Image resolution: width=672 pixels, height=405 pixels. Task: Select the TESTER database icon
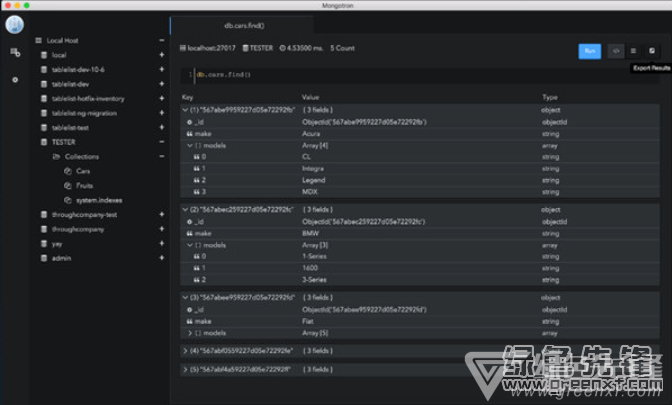pos(44,142)
